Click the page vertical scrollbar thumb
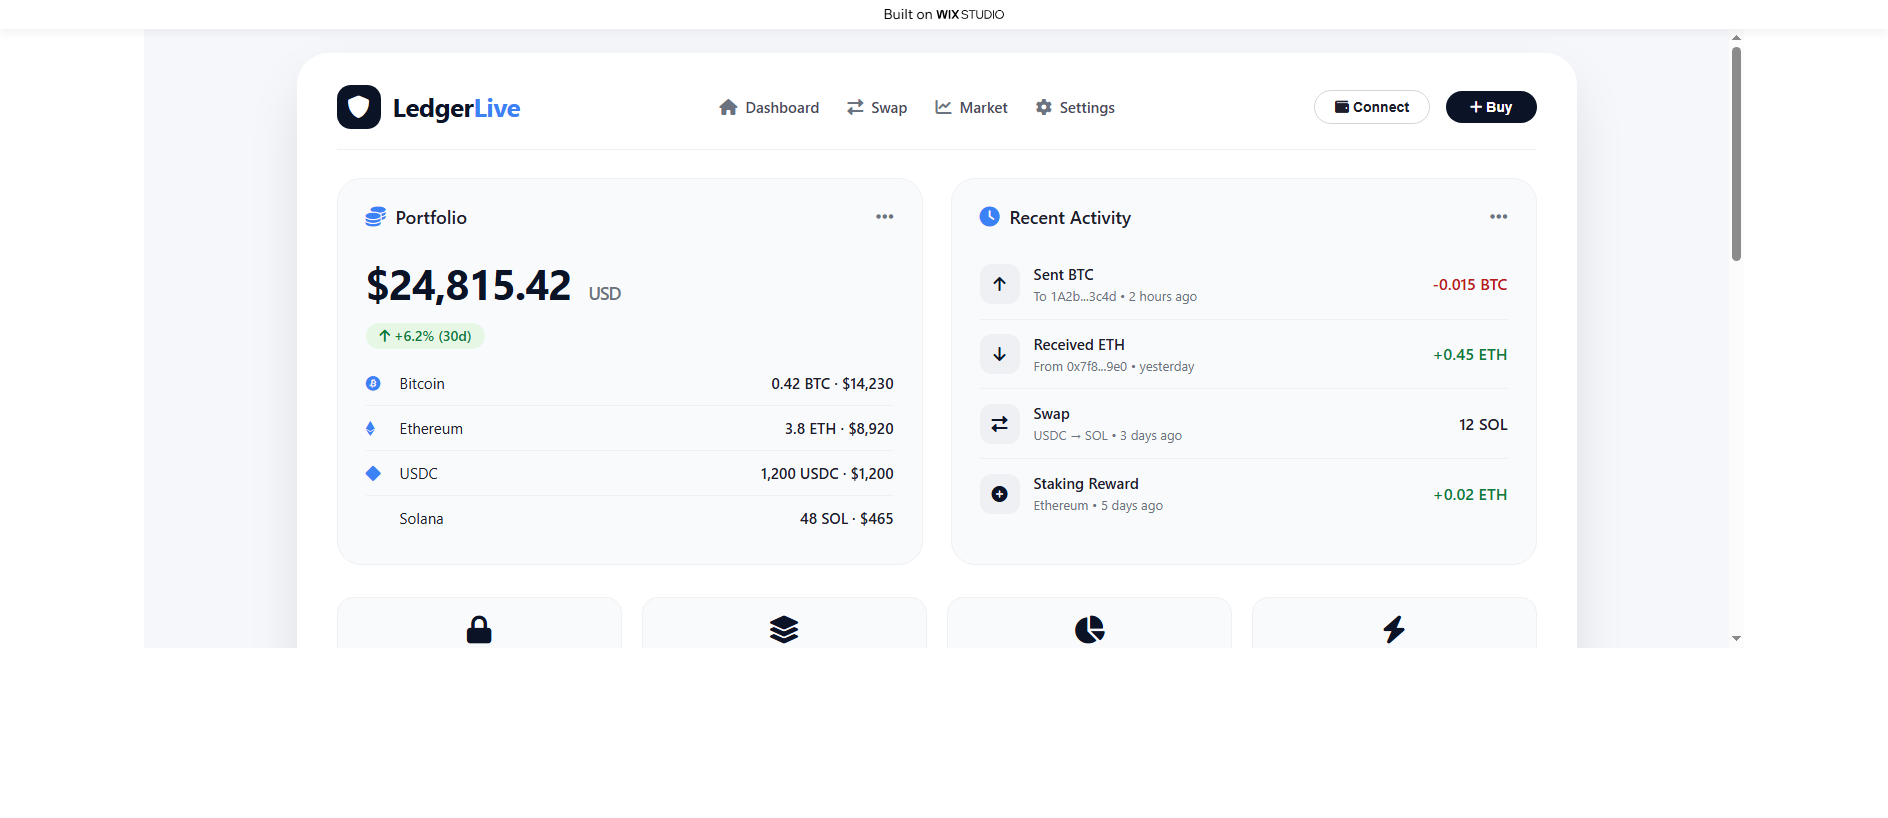Viewport: 1888px width, 818px height. (x=1736, y=153)
